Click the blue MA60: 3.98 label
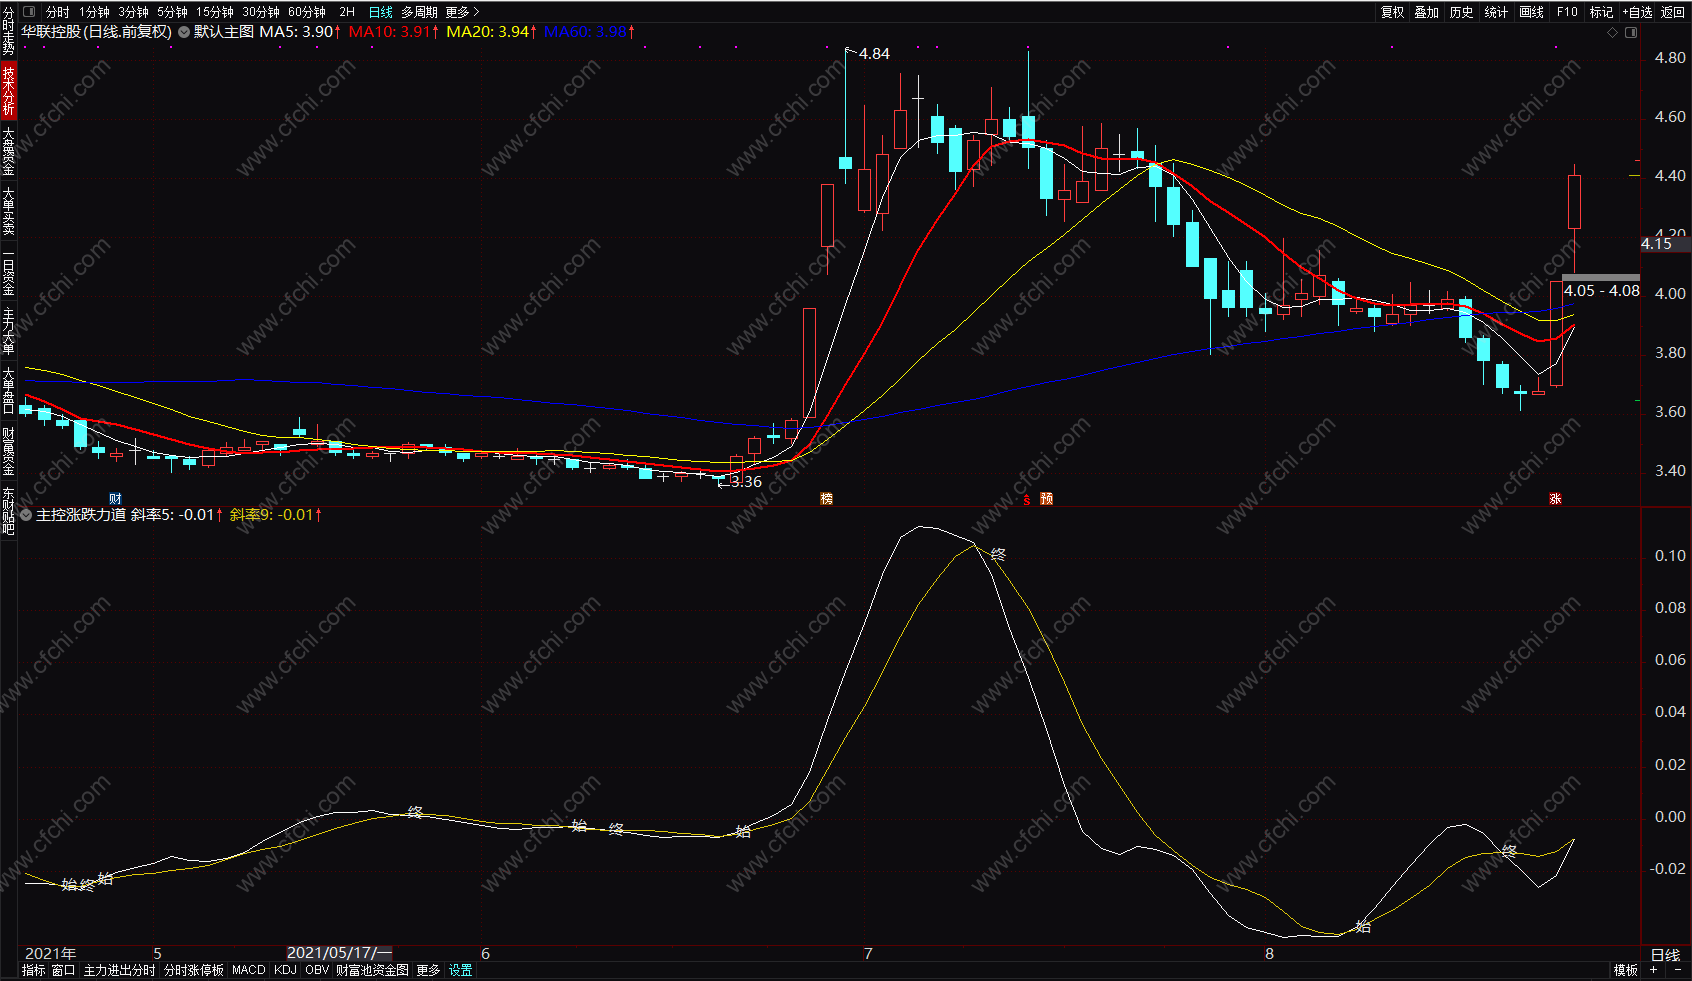1692x981 pixels. pyautogui.click(x=590, y=32)
